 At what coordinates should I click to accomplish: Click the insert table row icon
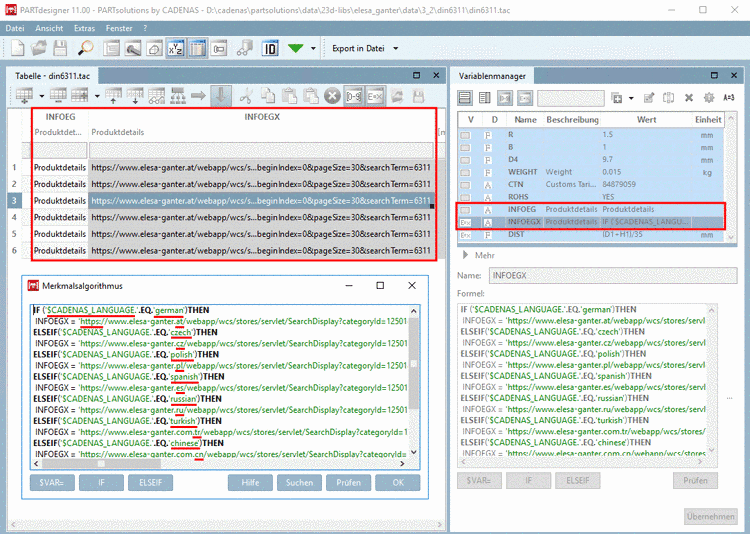[x=24, y=96]
